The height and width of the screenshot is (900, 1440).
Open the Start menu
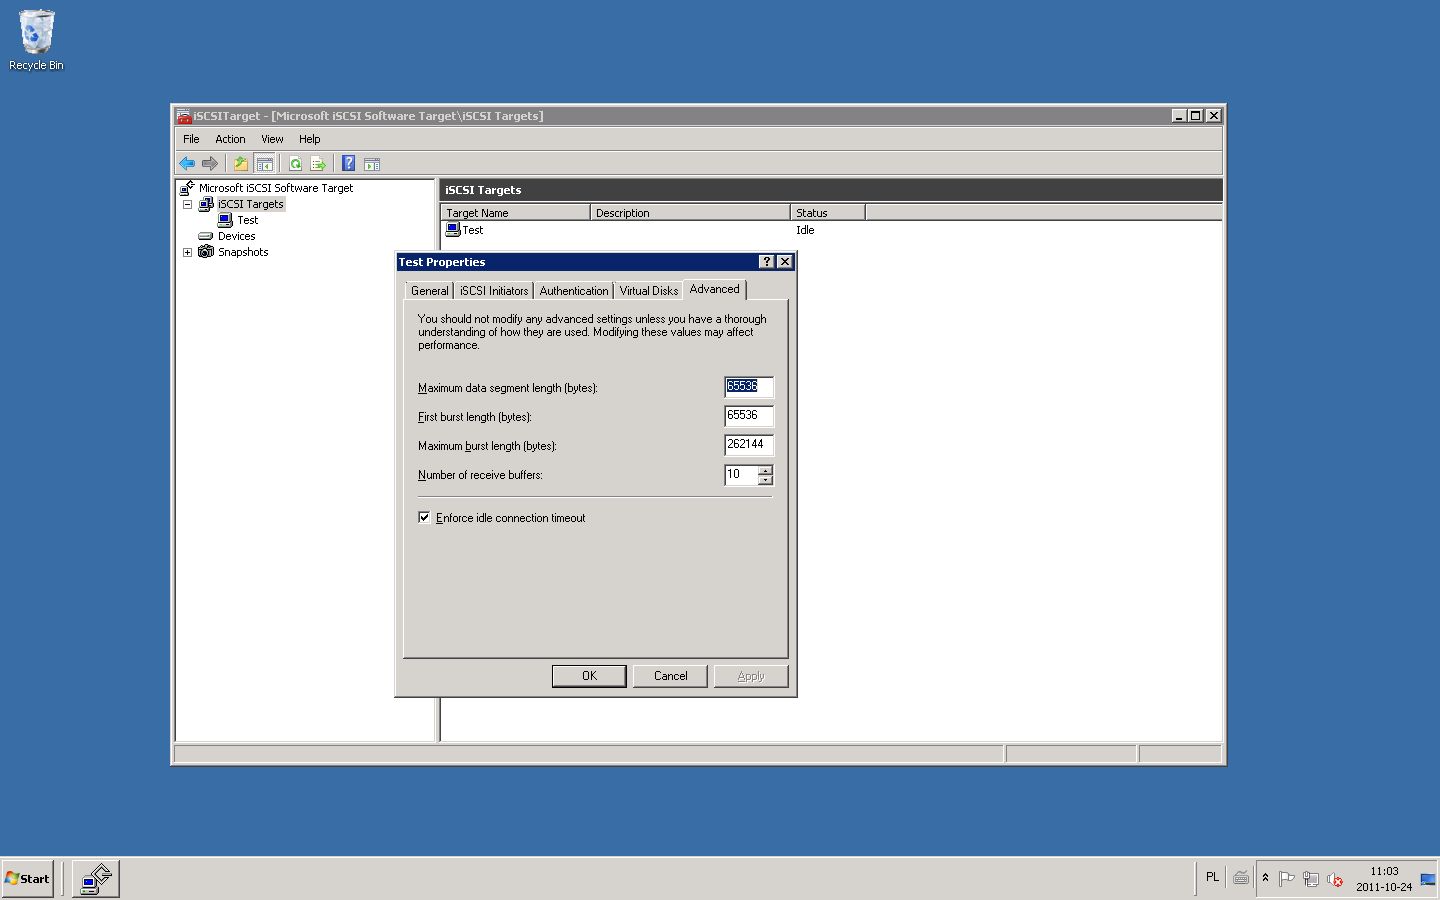(28, 879)
